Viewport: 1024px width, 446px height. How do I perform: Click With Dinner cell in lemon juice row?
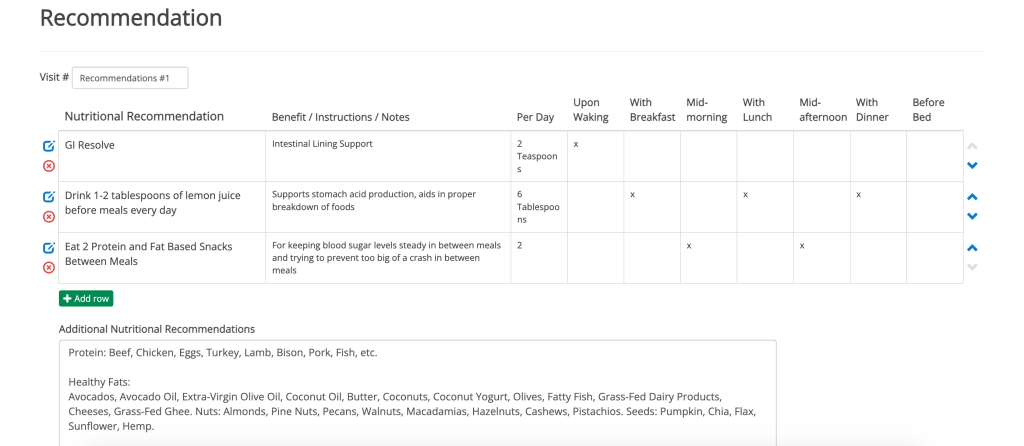877,207
